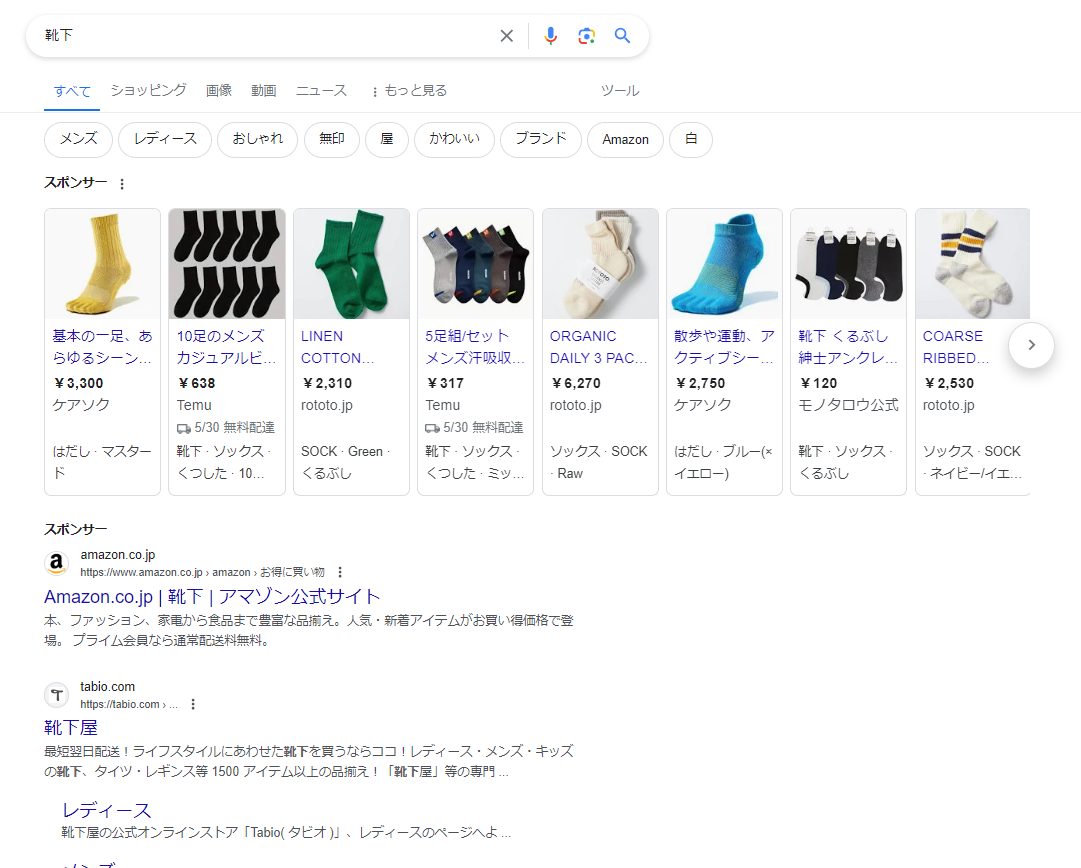The image size is (1081, 868).
Task: Open the green linen cotton socks image
Action: coord(352,264)
